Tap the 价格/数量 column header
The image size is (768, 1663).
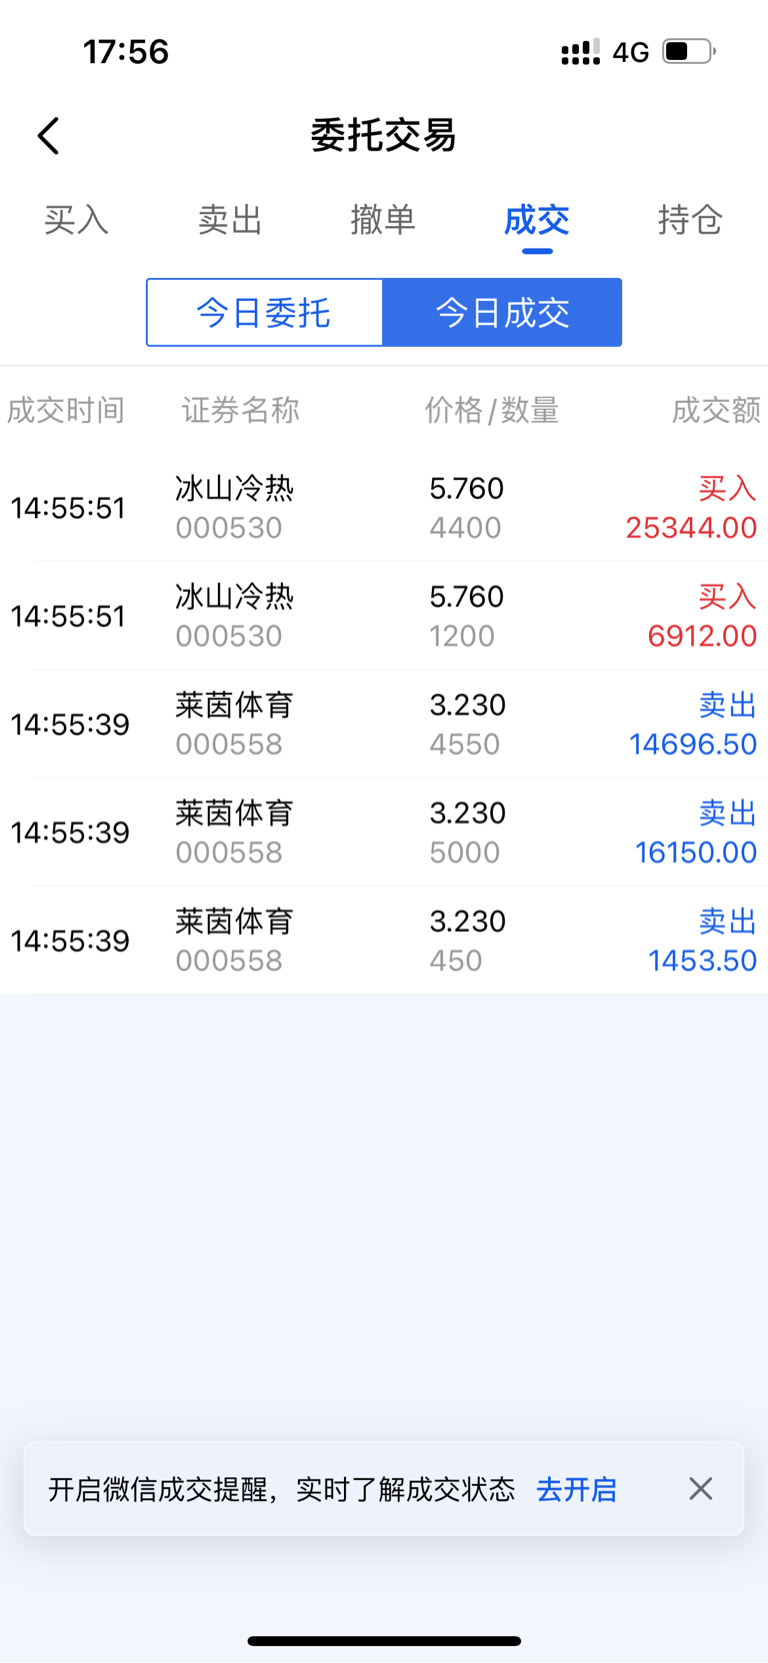click(x=492, y=410)
